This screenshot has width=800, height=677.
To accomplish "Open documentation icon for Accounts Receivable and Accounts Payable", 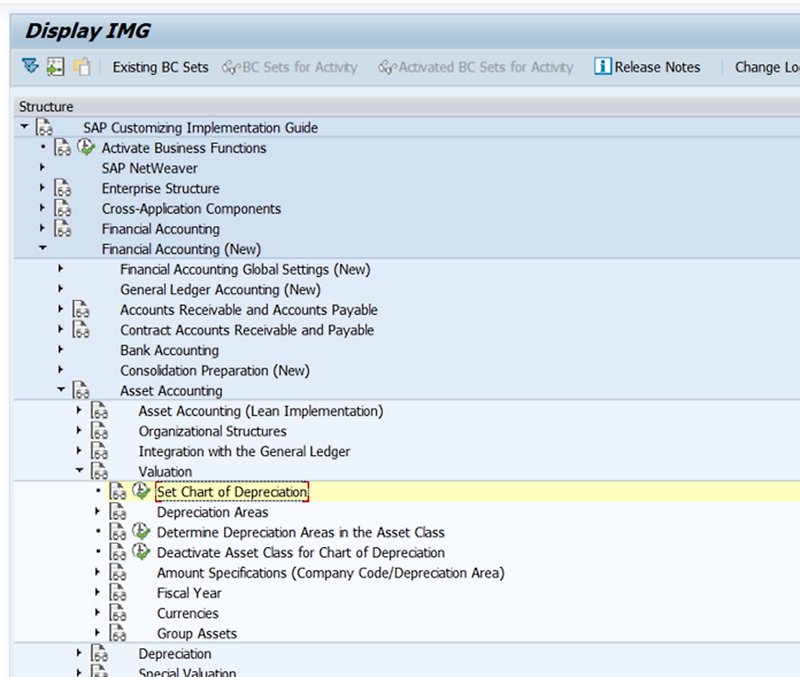I will 81,309.
